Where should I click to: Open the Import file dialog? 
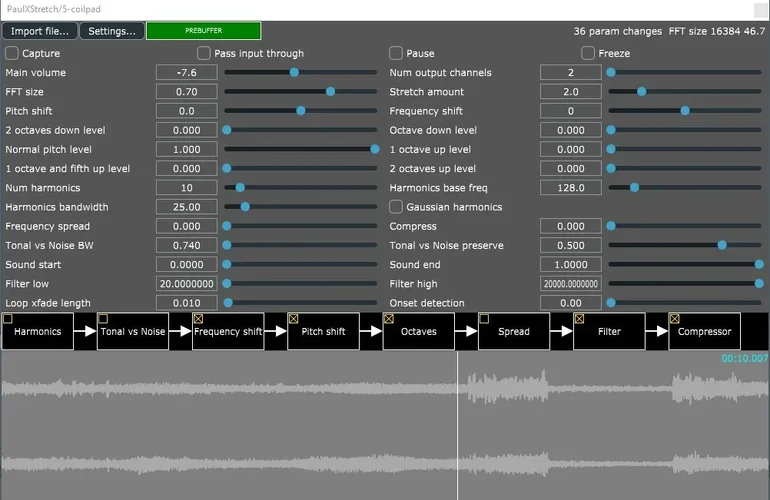tap(40, 31)
